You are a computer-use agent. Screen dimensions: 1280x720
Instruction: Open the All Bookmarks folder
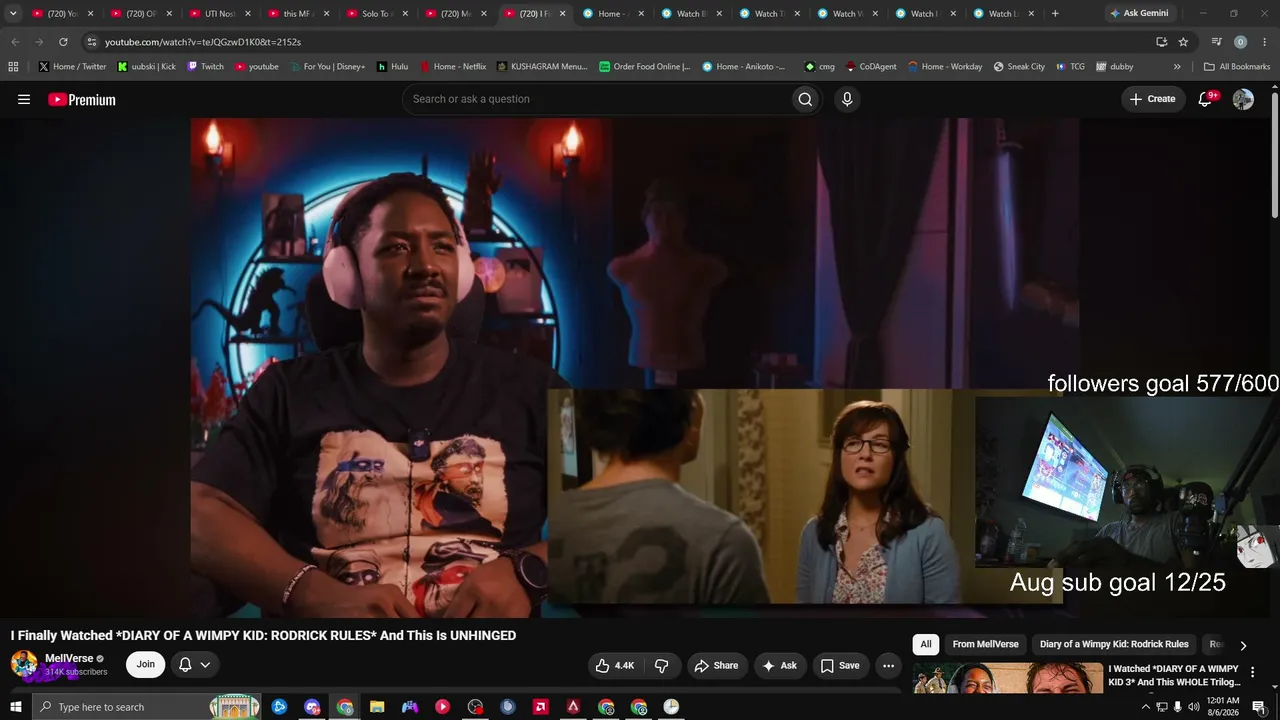1237,67
